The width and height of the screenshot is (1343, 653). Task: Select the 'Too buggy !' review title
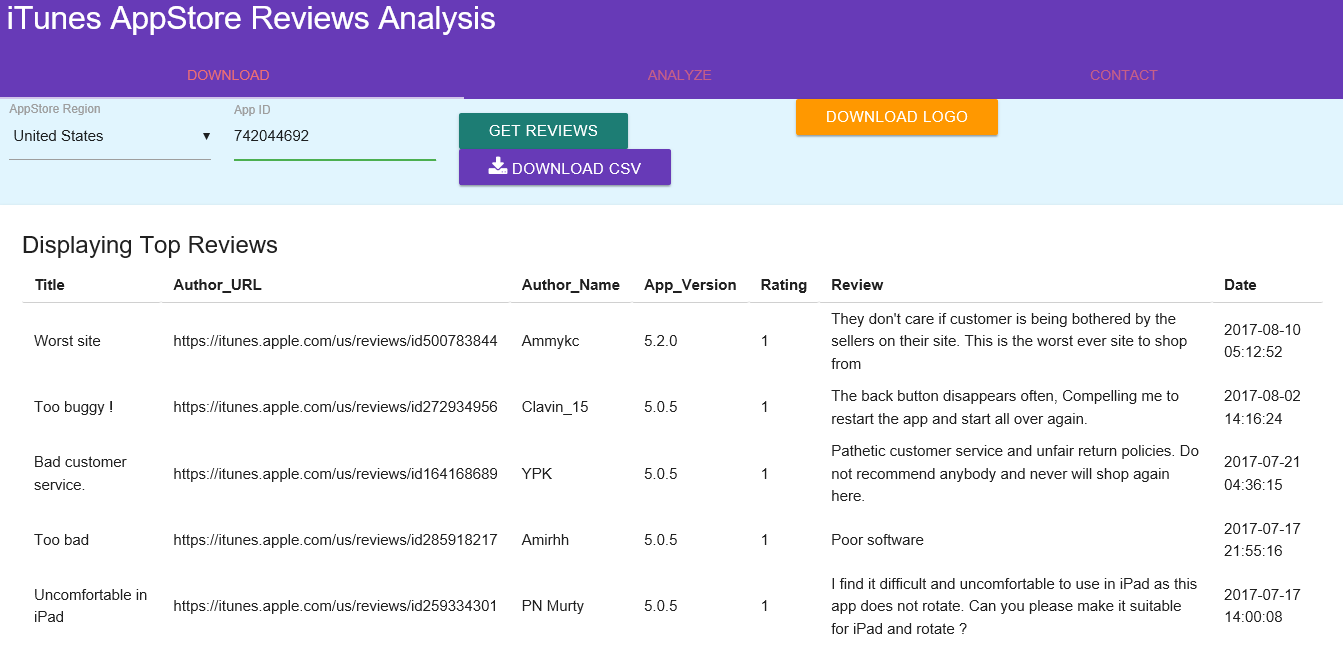74,407
